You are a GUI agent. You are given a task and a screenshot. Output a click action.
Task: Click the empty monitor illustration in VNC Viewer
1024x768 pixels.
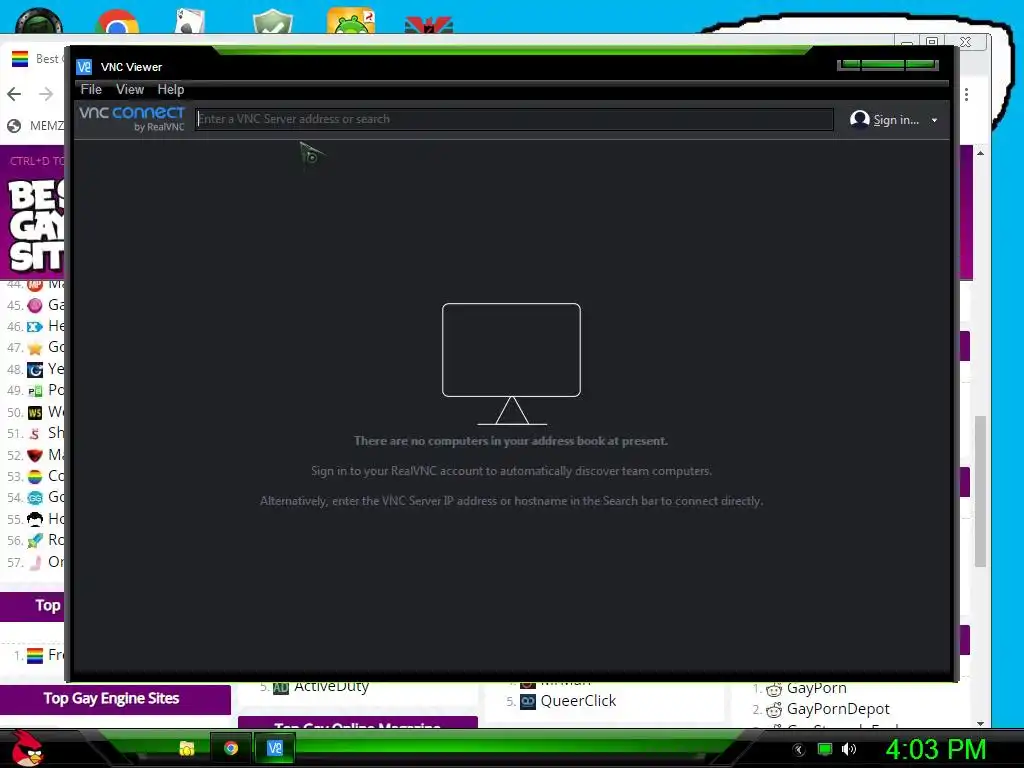511,364
